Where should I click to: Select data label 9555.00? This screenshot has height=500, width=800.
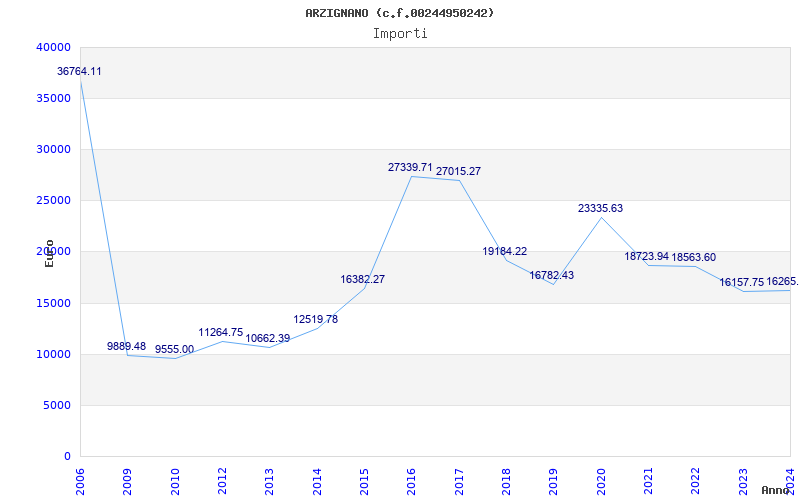coord(174,349)
